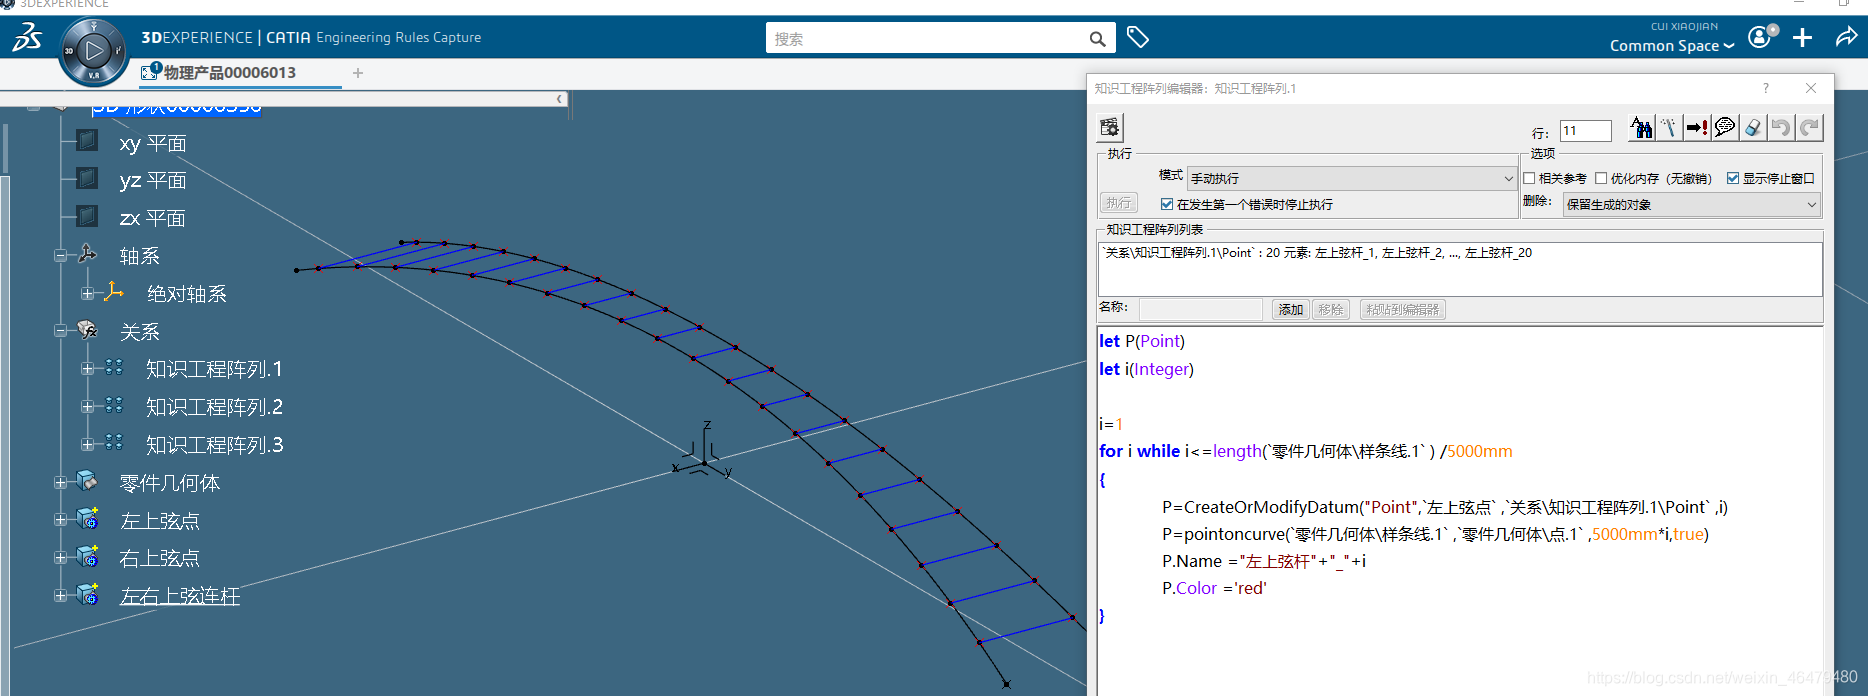Open the action settings icon at dialog top-left
The height and width of the screenshot is (696, 1868).
pyautogui.click(x=1110, y=128)
